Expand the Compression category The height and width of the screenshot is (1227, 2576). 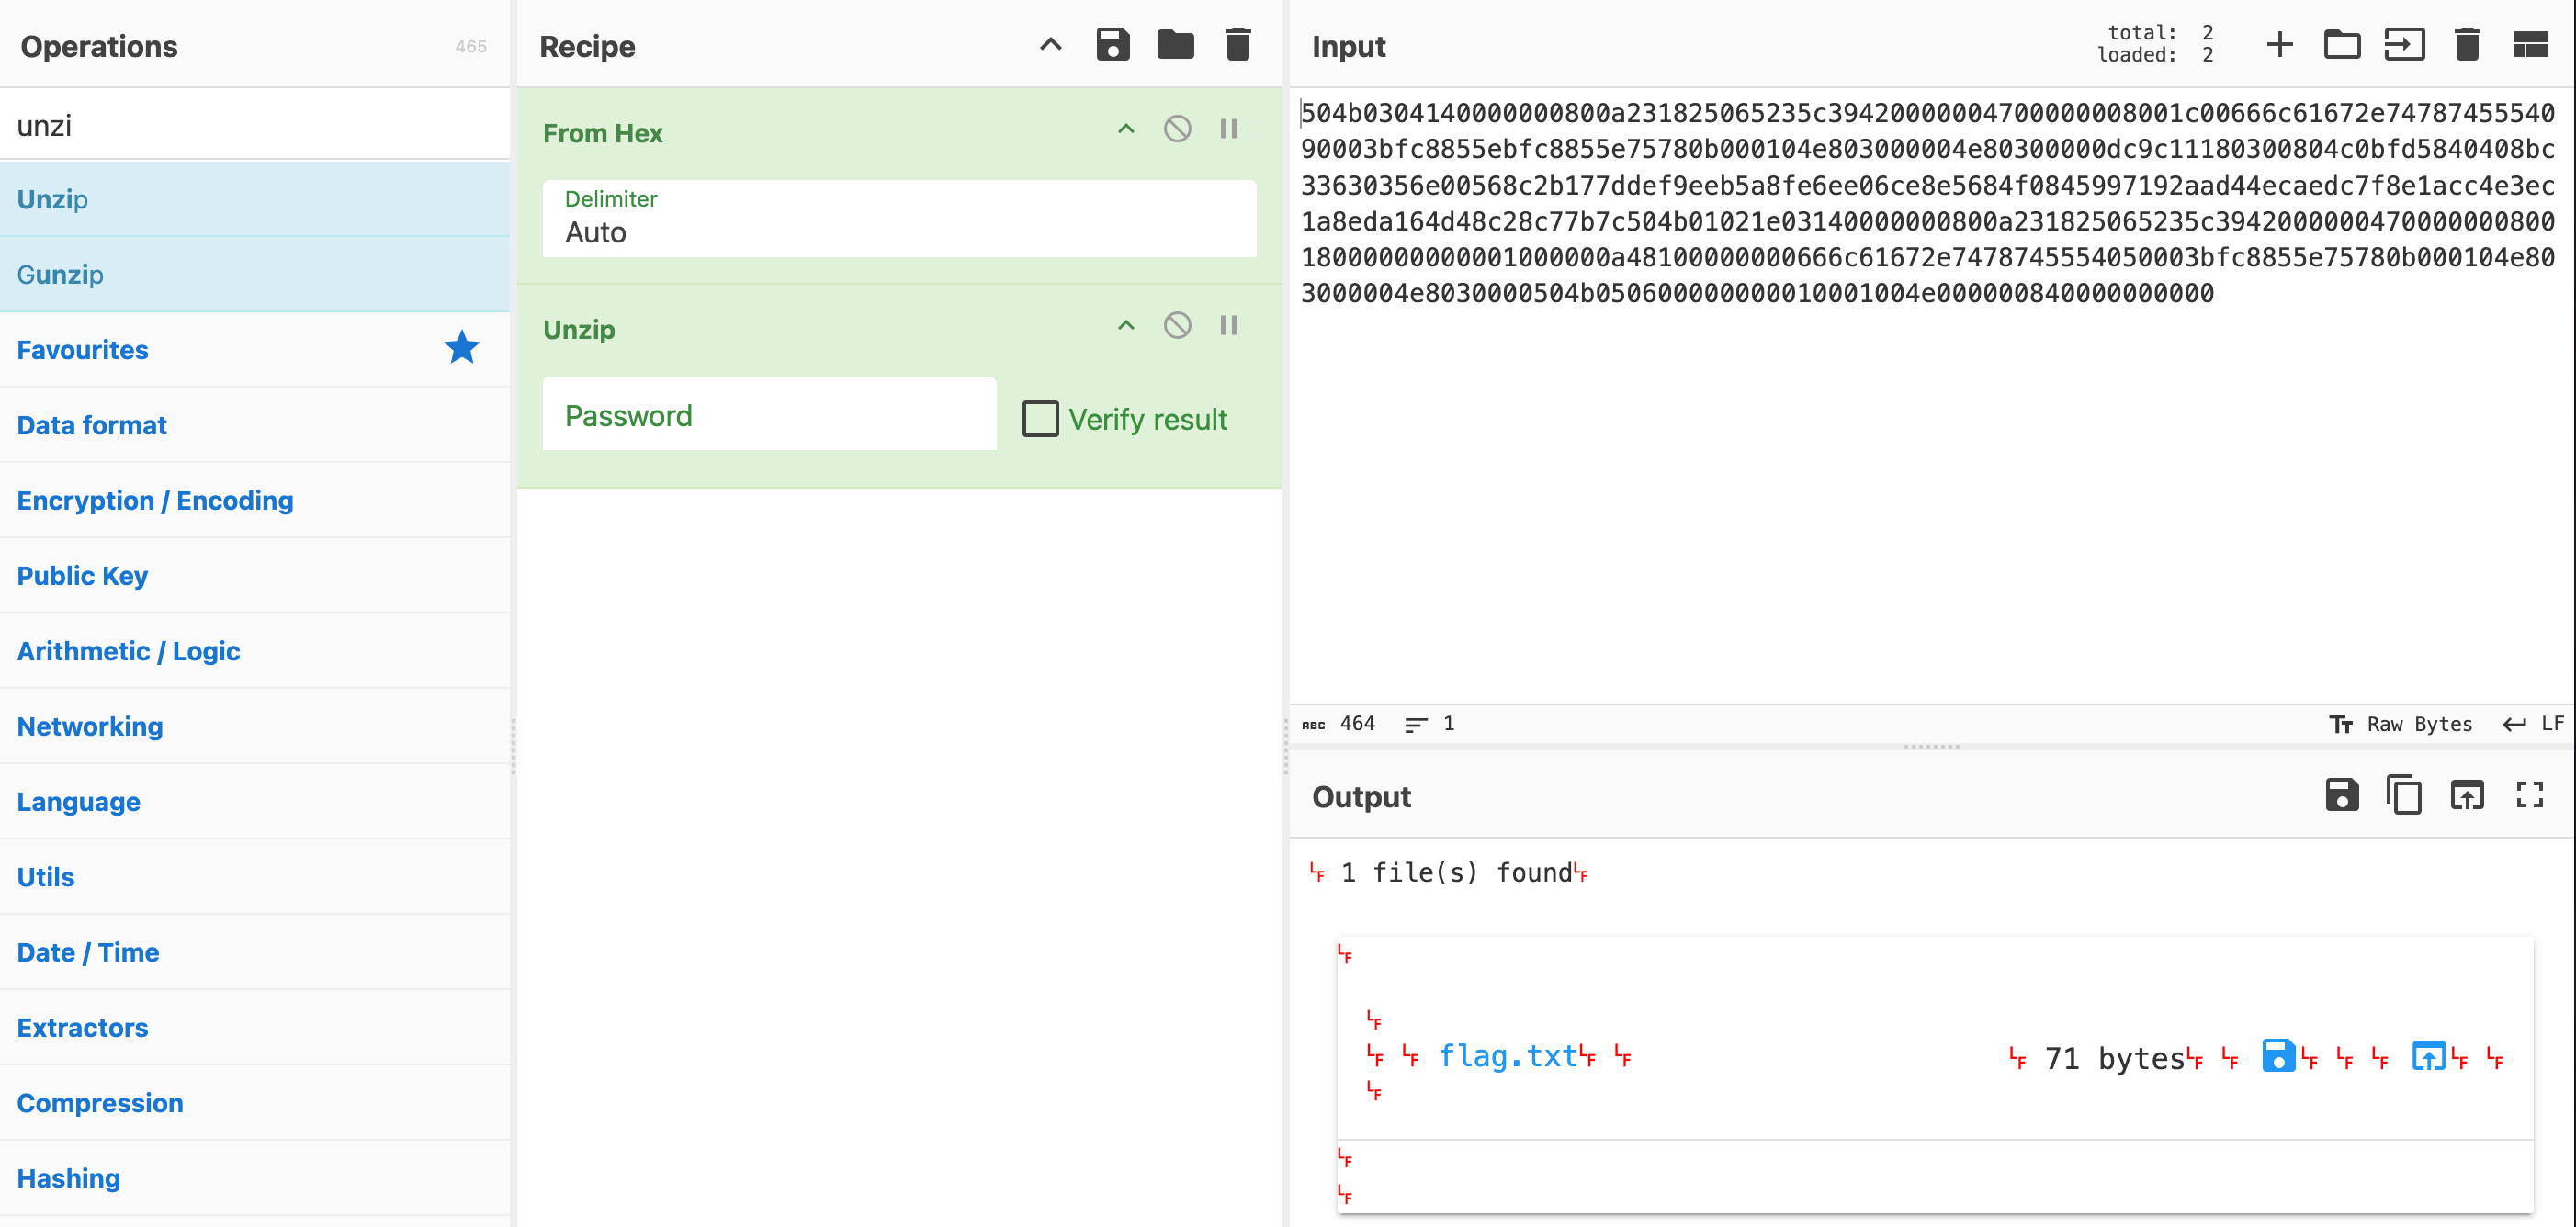pyautogui.click(x=100, y=1103)
